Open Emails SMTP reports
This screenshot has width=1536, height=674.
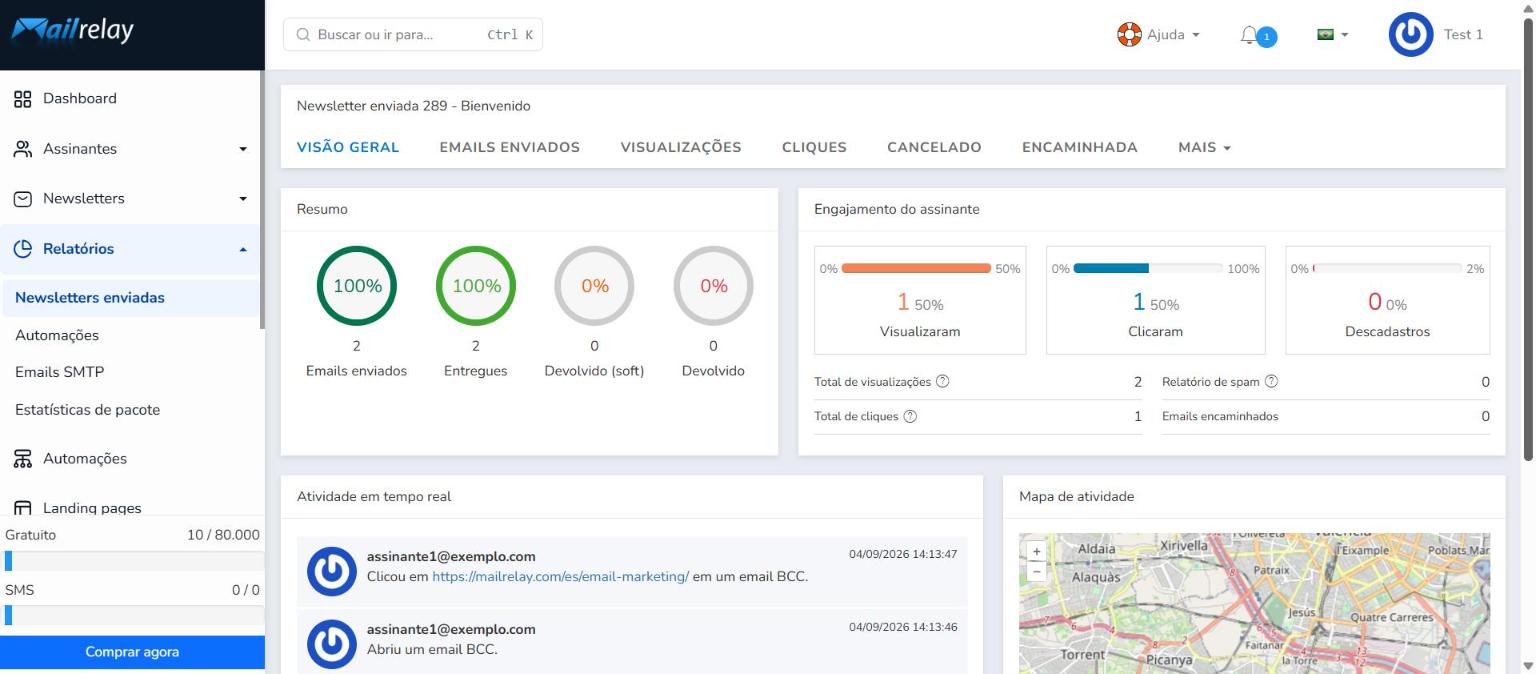(60, 372)
